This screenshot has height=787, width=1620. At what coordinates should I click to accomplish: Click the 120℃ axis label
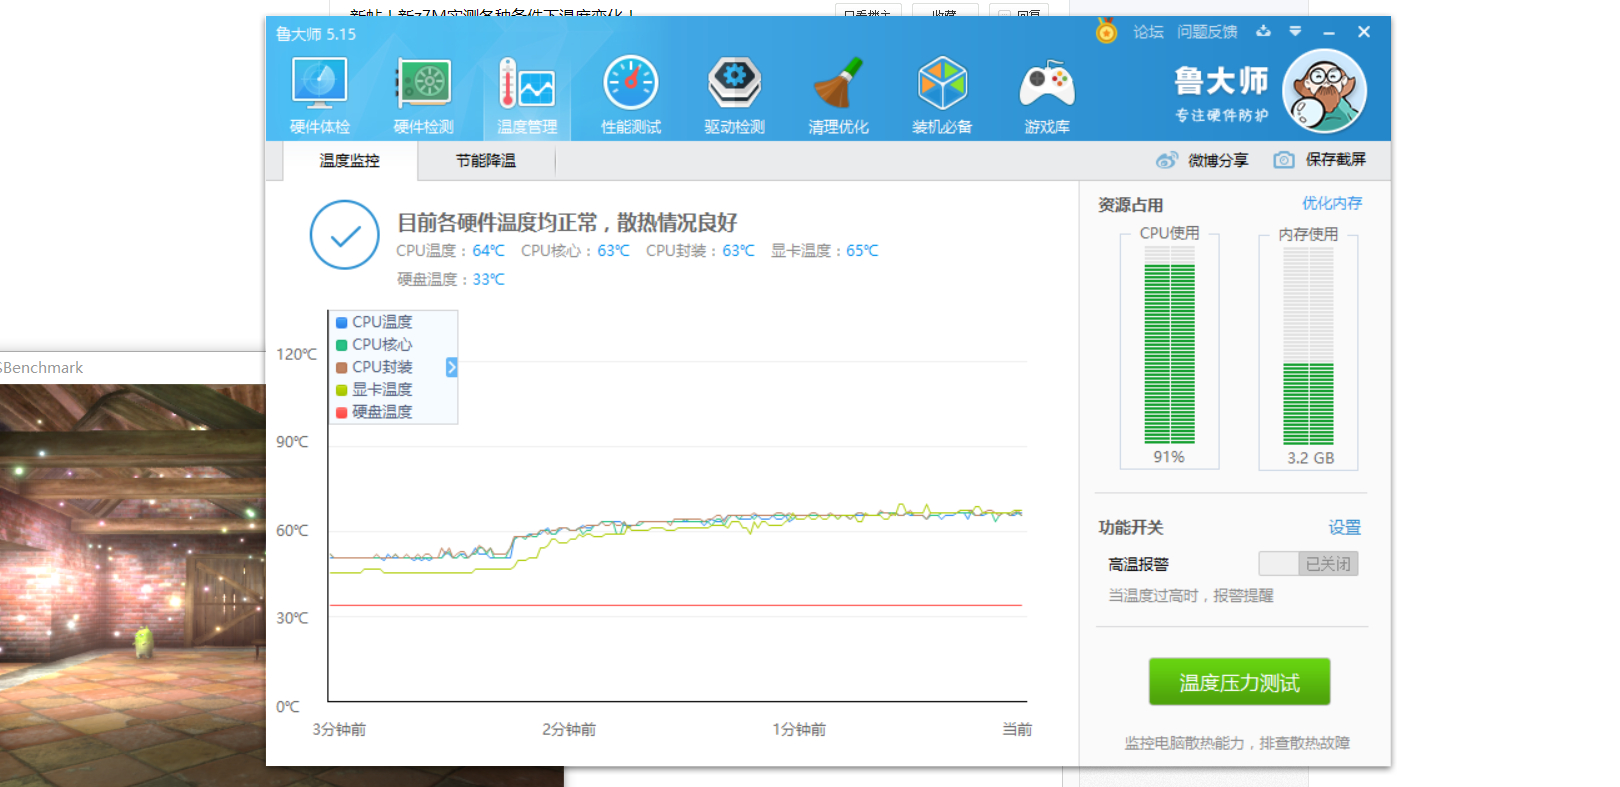click(297, 354)
